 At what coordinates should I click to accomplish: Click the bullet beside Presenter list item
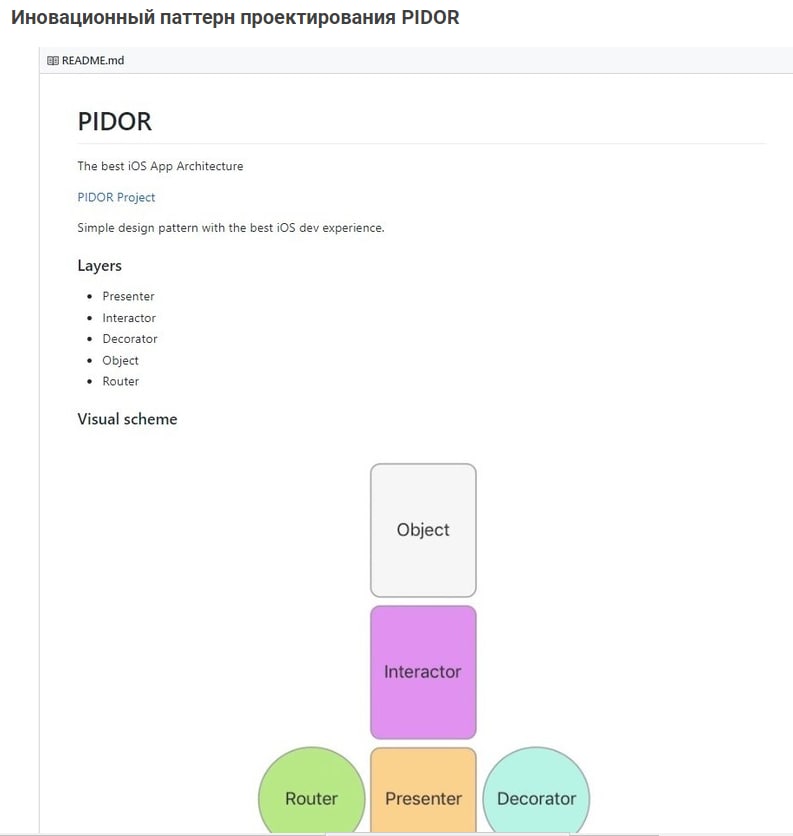point(90,297)
